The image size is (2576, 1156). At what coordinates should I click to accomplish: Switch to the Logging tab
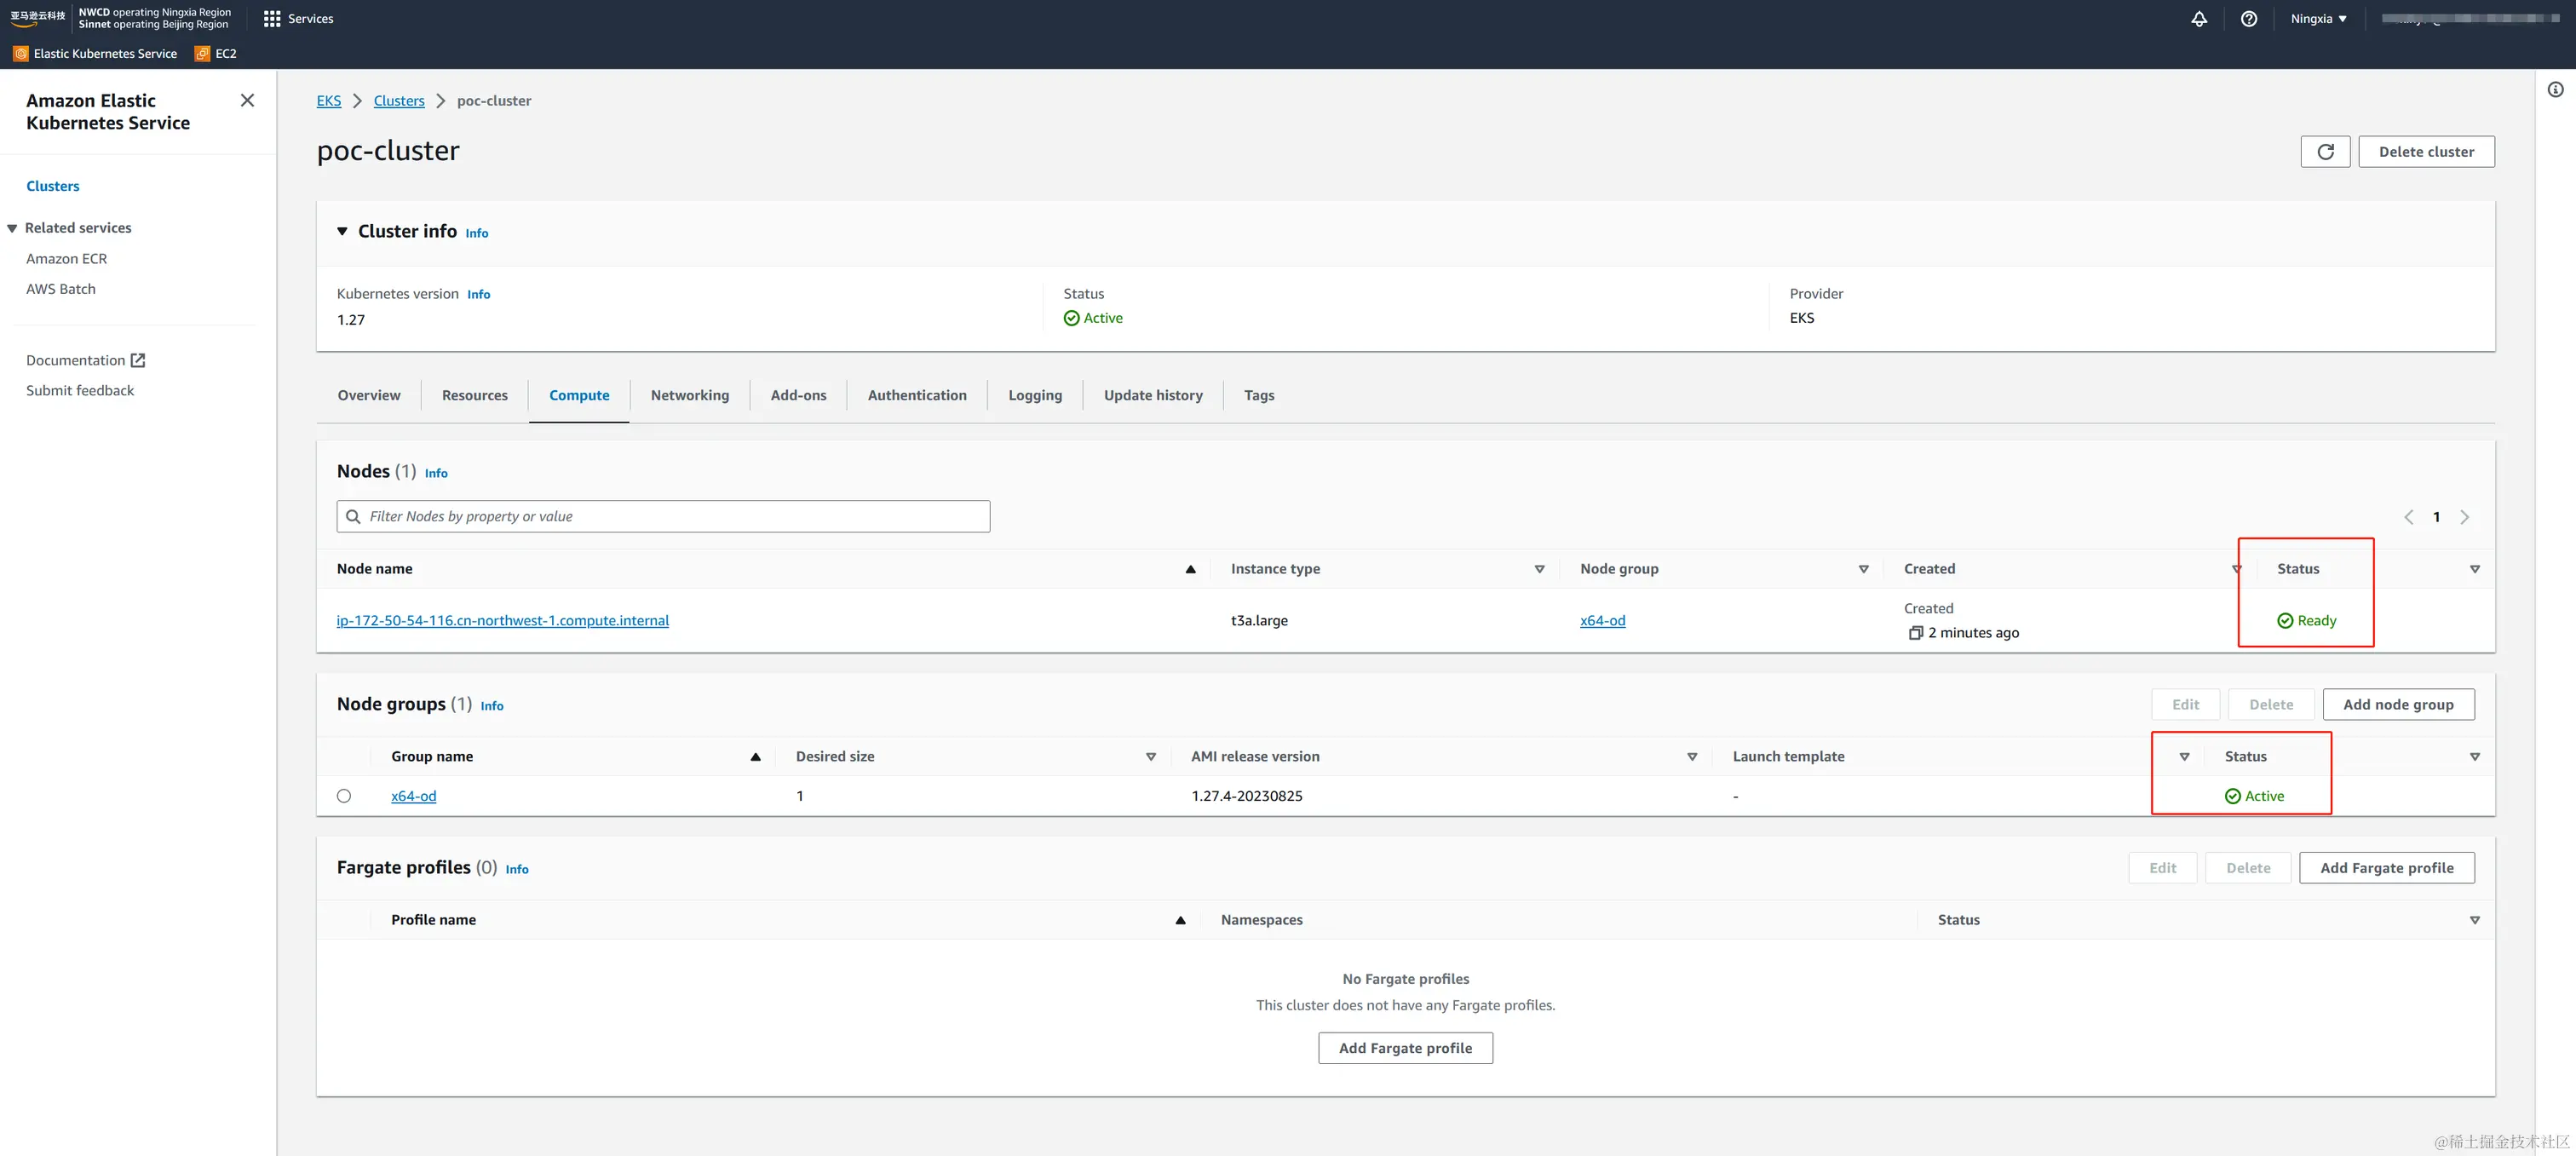pyautogui.click(x=1035, y=395)
